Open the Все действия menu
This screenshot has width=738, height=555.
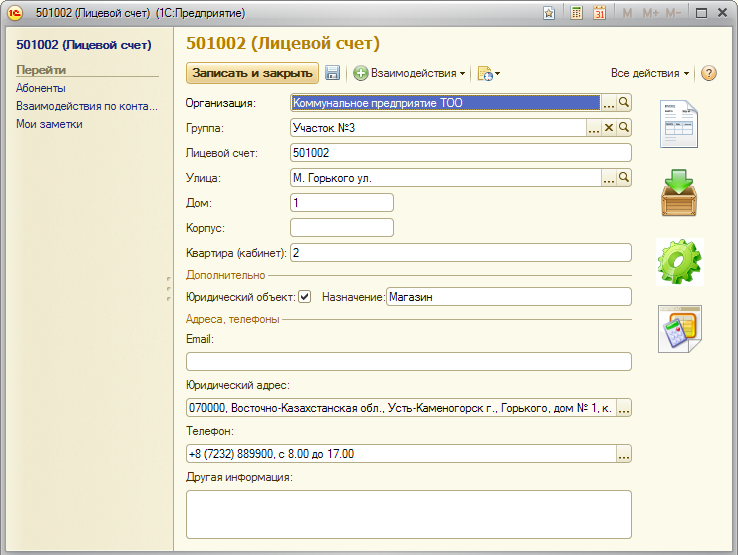[650, 73]
